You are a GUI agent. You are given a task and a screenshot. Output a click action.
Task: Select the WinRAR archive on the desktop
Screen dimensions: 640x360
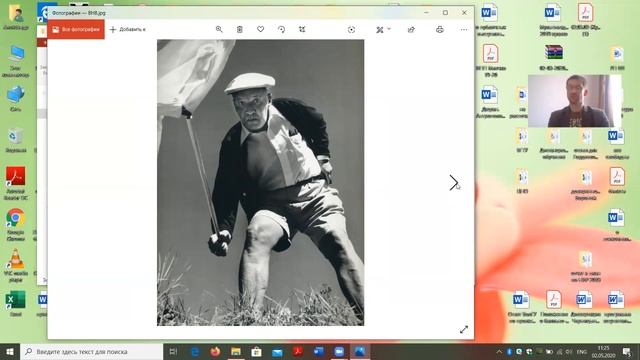tap(553, 57)
